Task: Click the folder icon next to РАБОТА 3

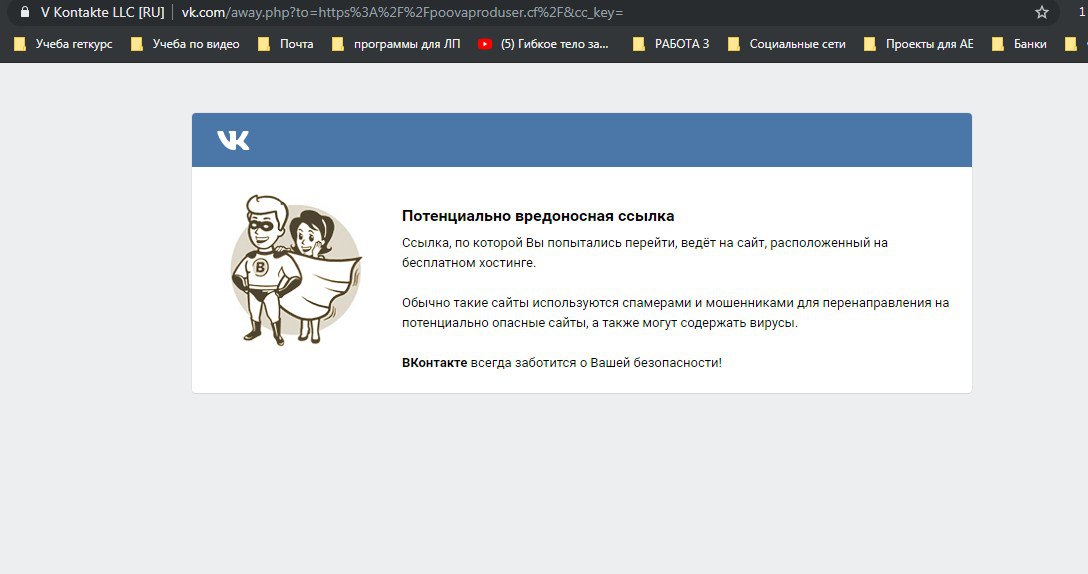Action: (639, 44)
